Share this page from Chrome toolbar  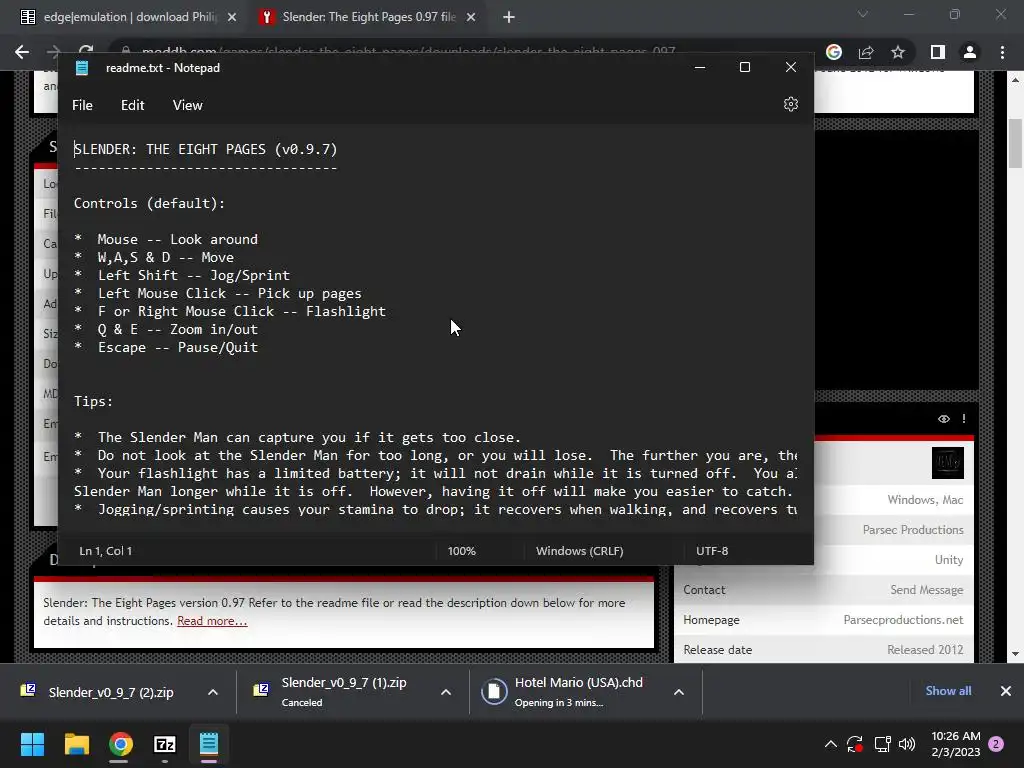[866, 52]
